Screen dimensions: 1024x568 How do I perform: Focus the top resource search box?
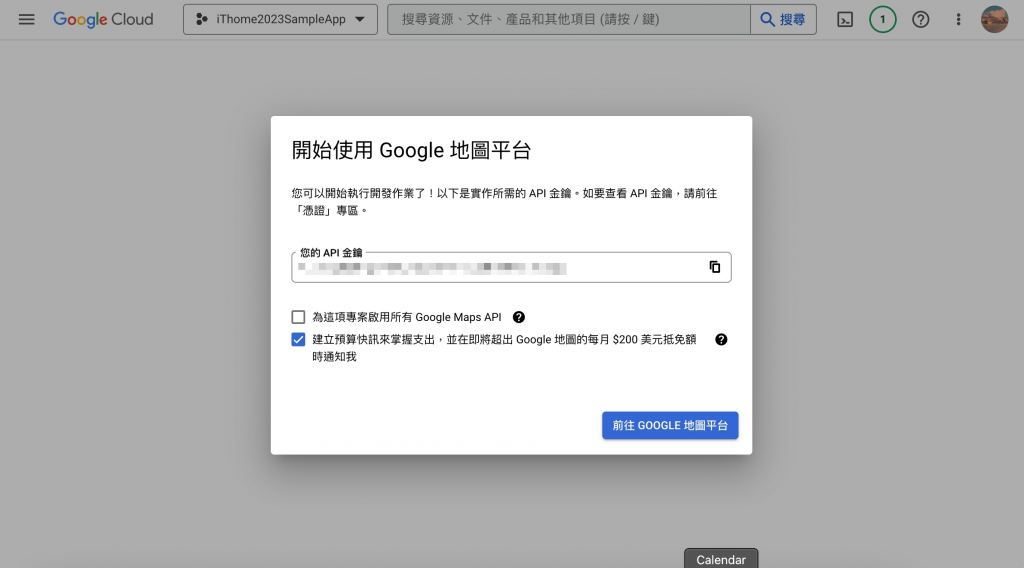568,20
